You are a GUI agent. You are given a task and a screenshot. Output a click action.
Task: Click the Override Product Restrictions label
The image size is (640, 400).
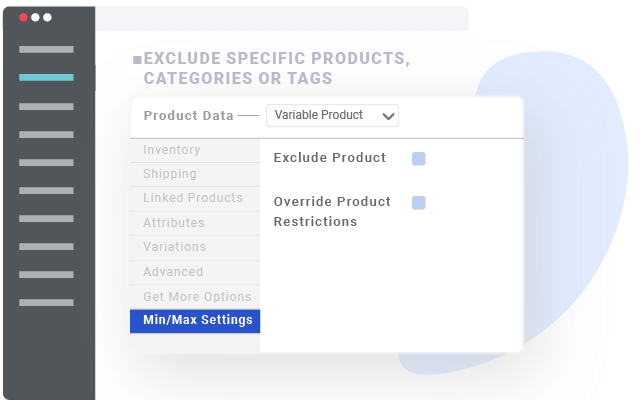(x=331, y=211)
